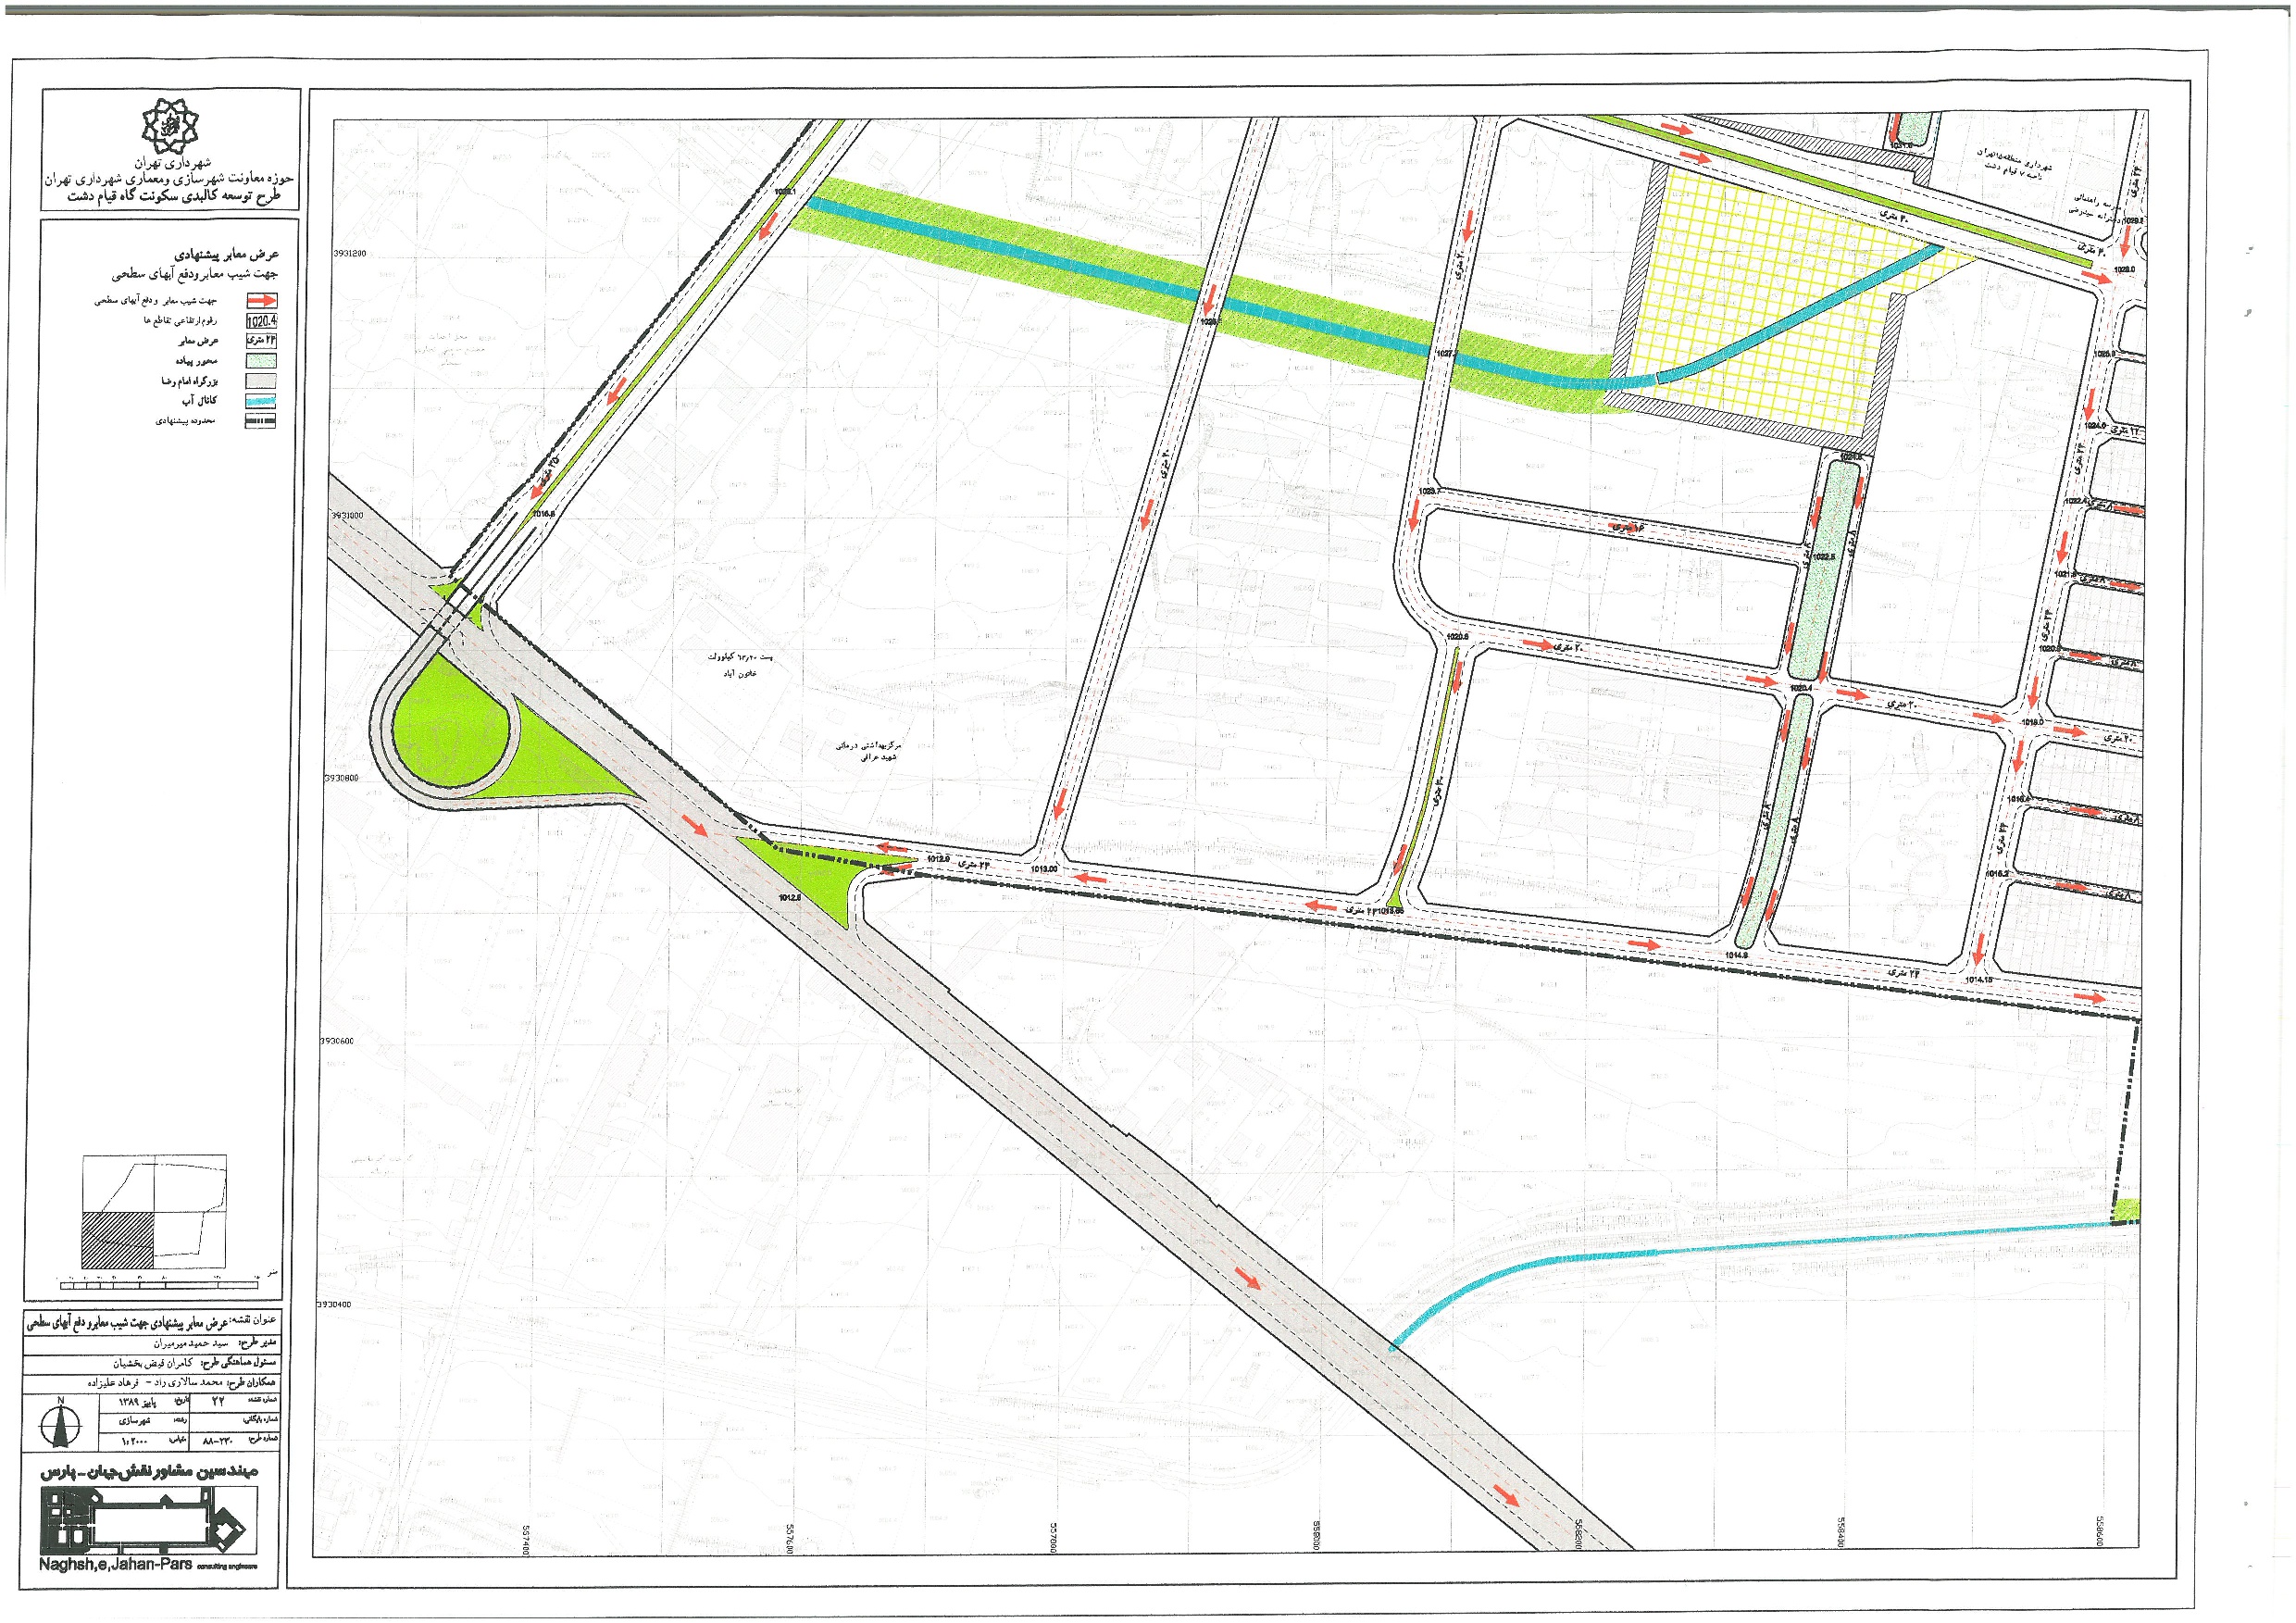Click the north arrow compass symbol
Viewport: 2296px width, 1623px height.
60,1426
